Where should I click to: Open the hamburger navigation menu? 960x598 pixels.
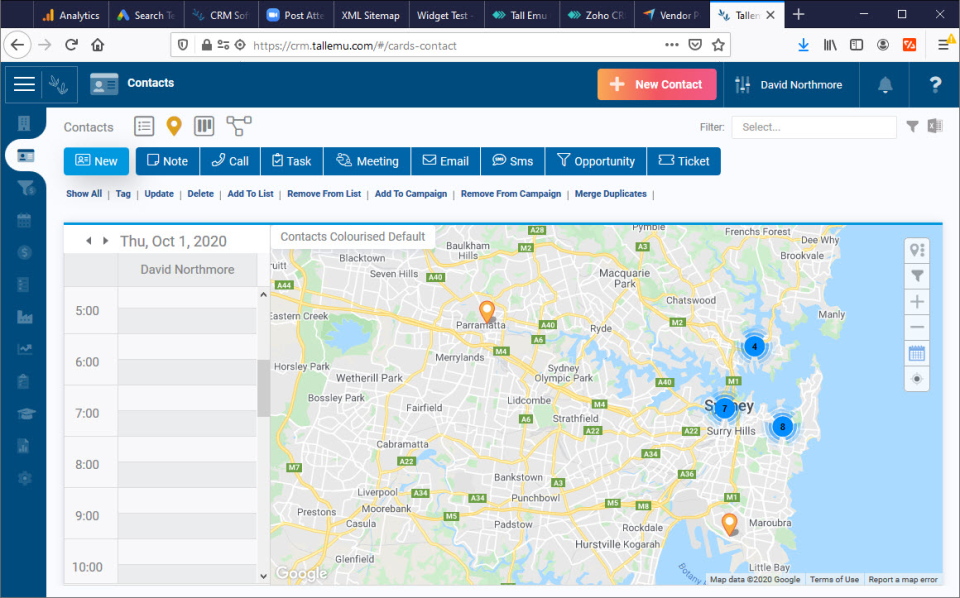[24, 84]
